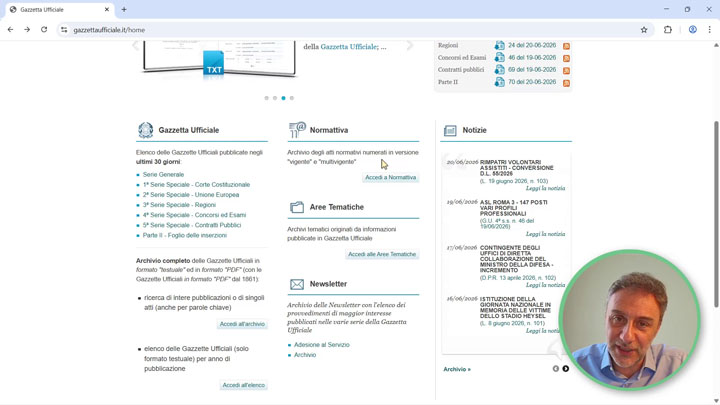Click the Accedi alle Aree Tematiche button
The image size is (720, 405).
382,254
